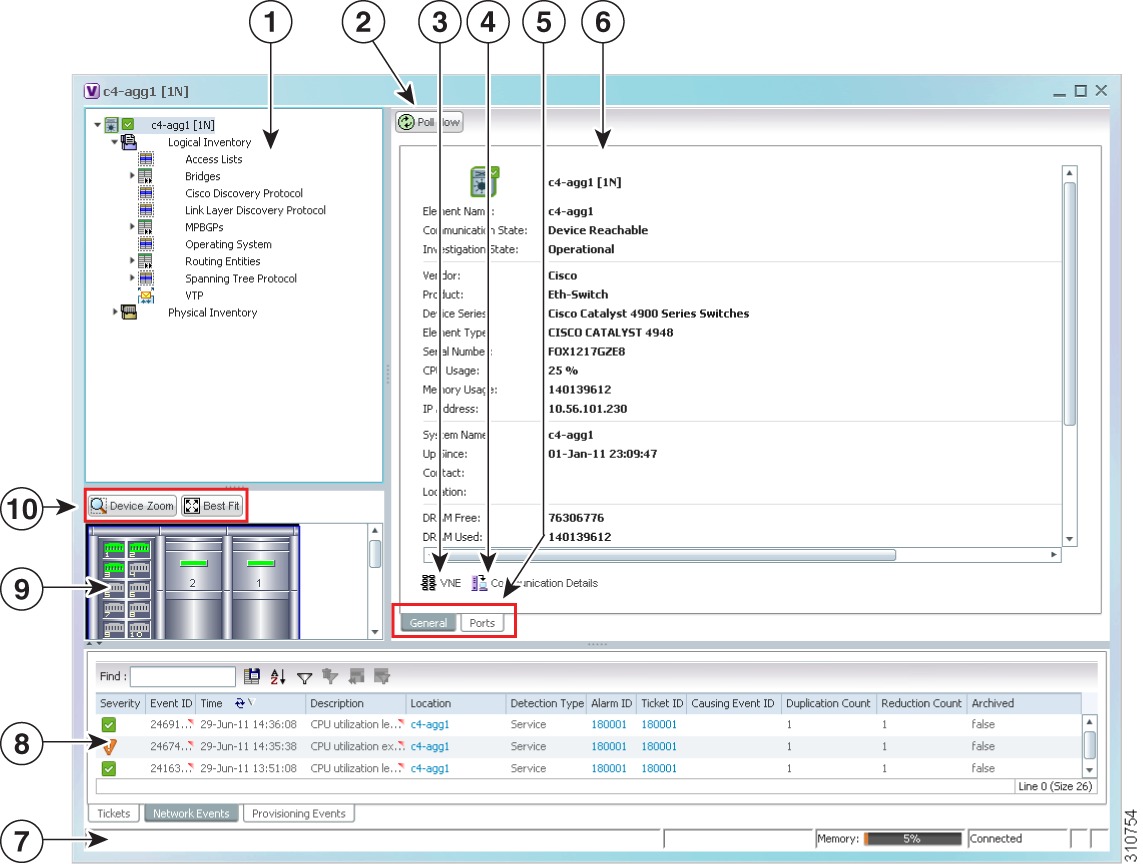Image resolution: width=1143 pixels, height=864 pixels.
Task: Click inside the Find search field
Action: [182, 676]
